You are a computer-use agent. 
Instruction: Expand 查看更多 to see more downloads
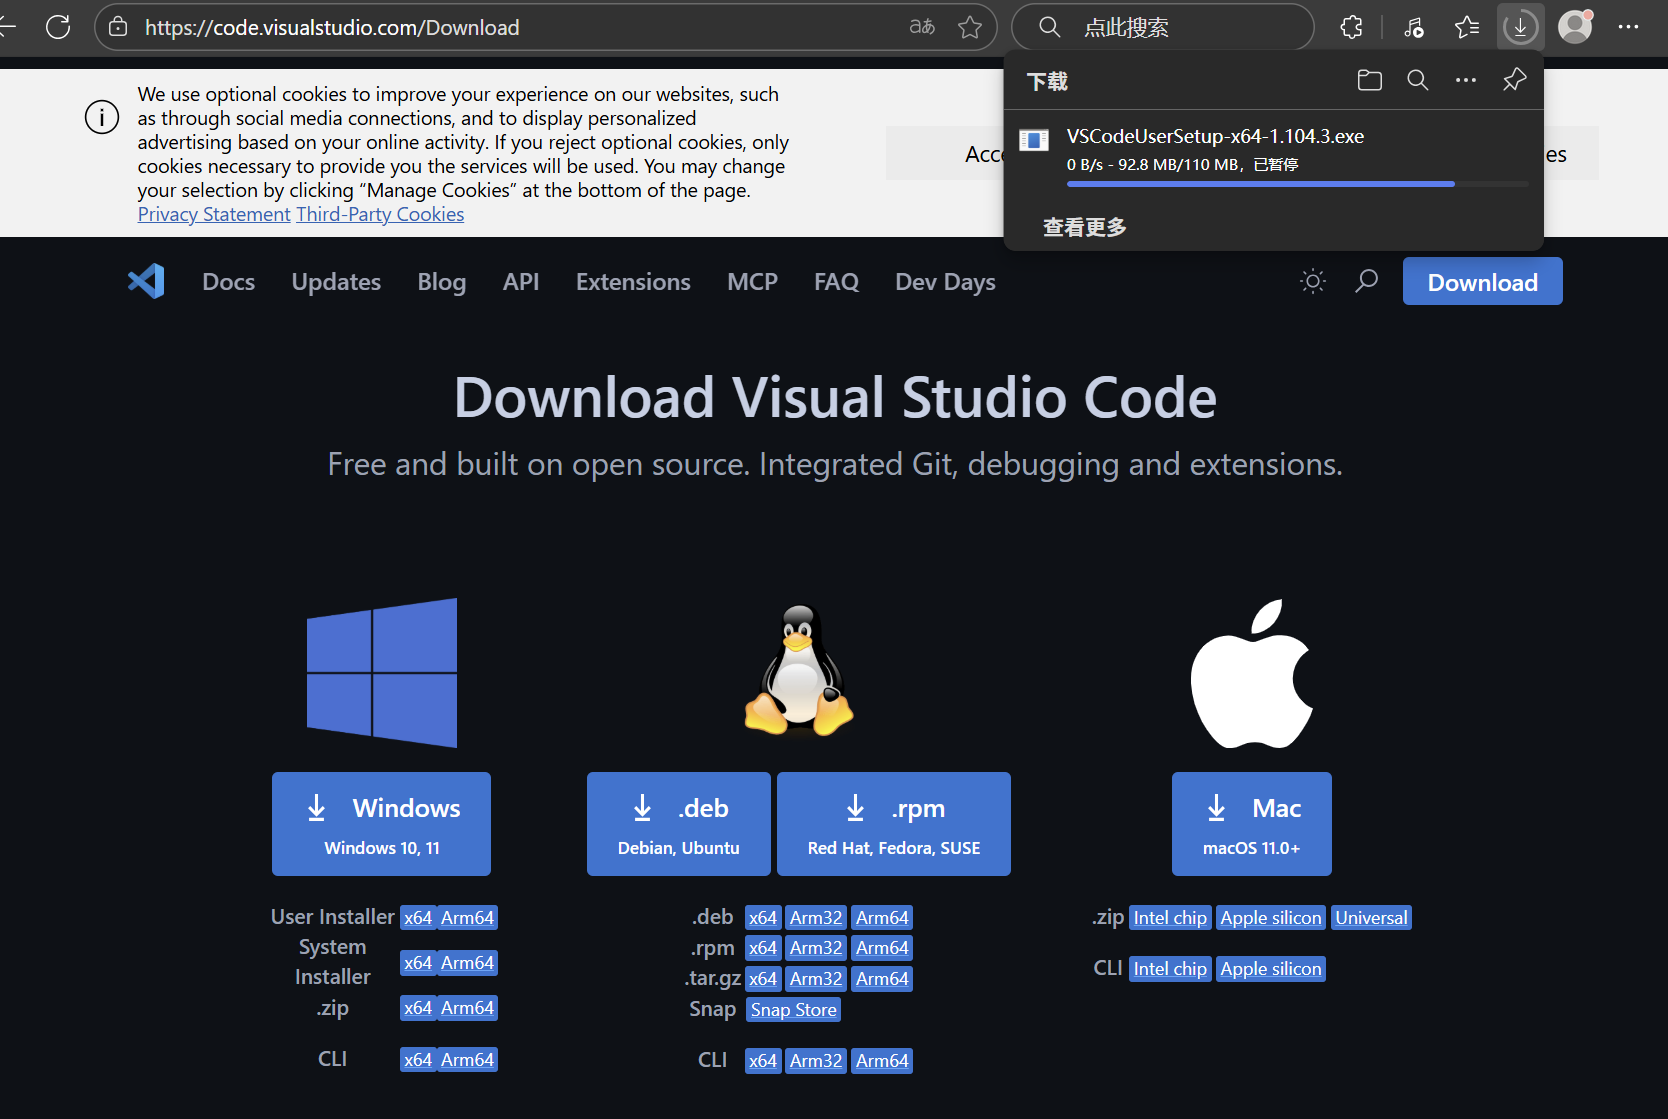pyautogui.click(x=1084, y=227)
